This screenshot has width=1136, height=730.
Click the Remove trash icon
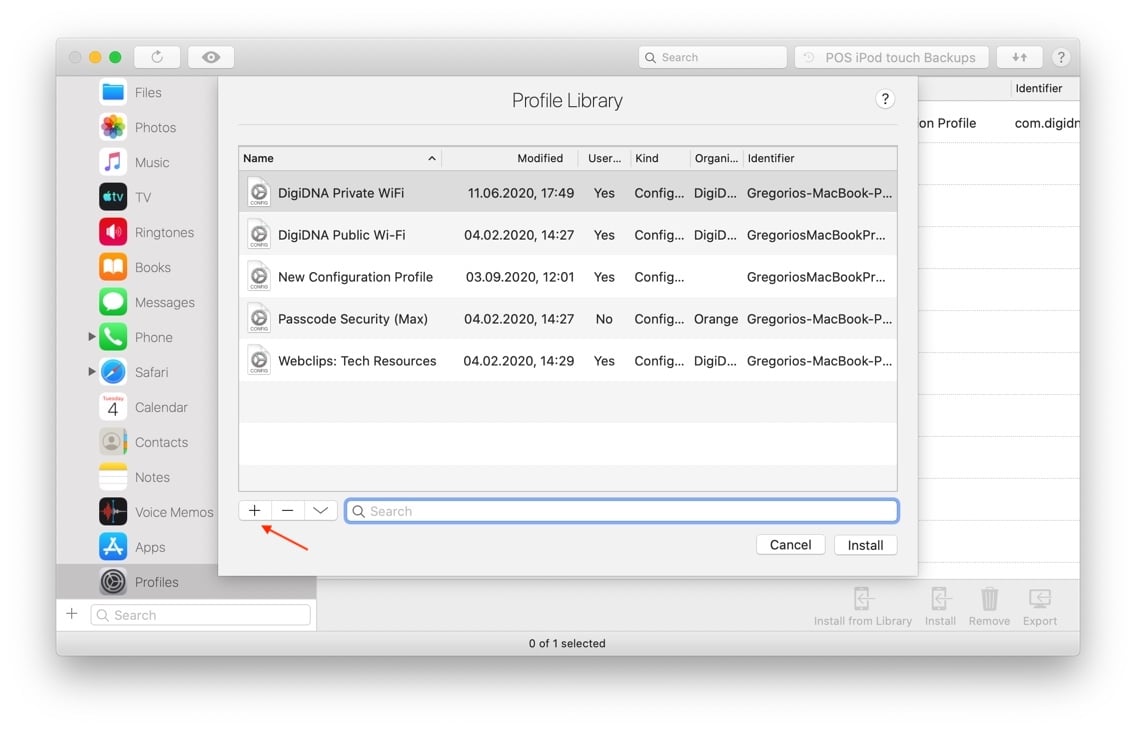point(989,599)
